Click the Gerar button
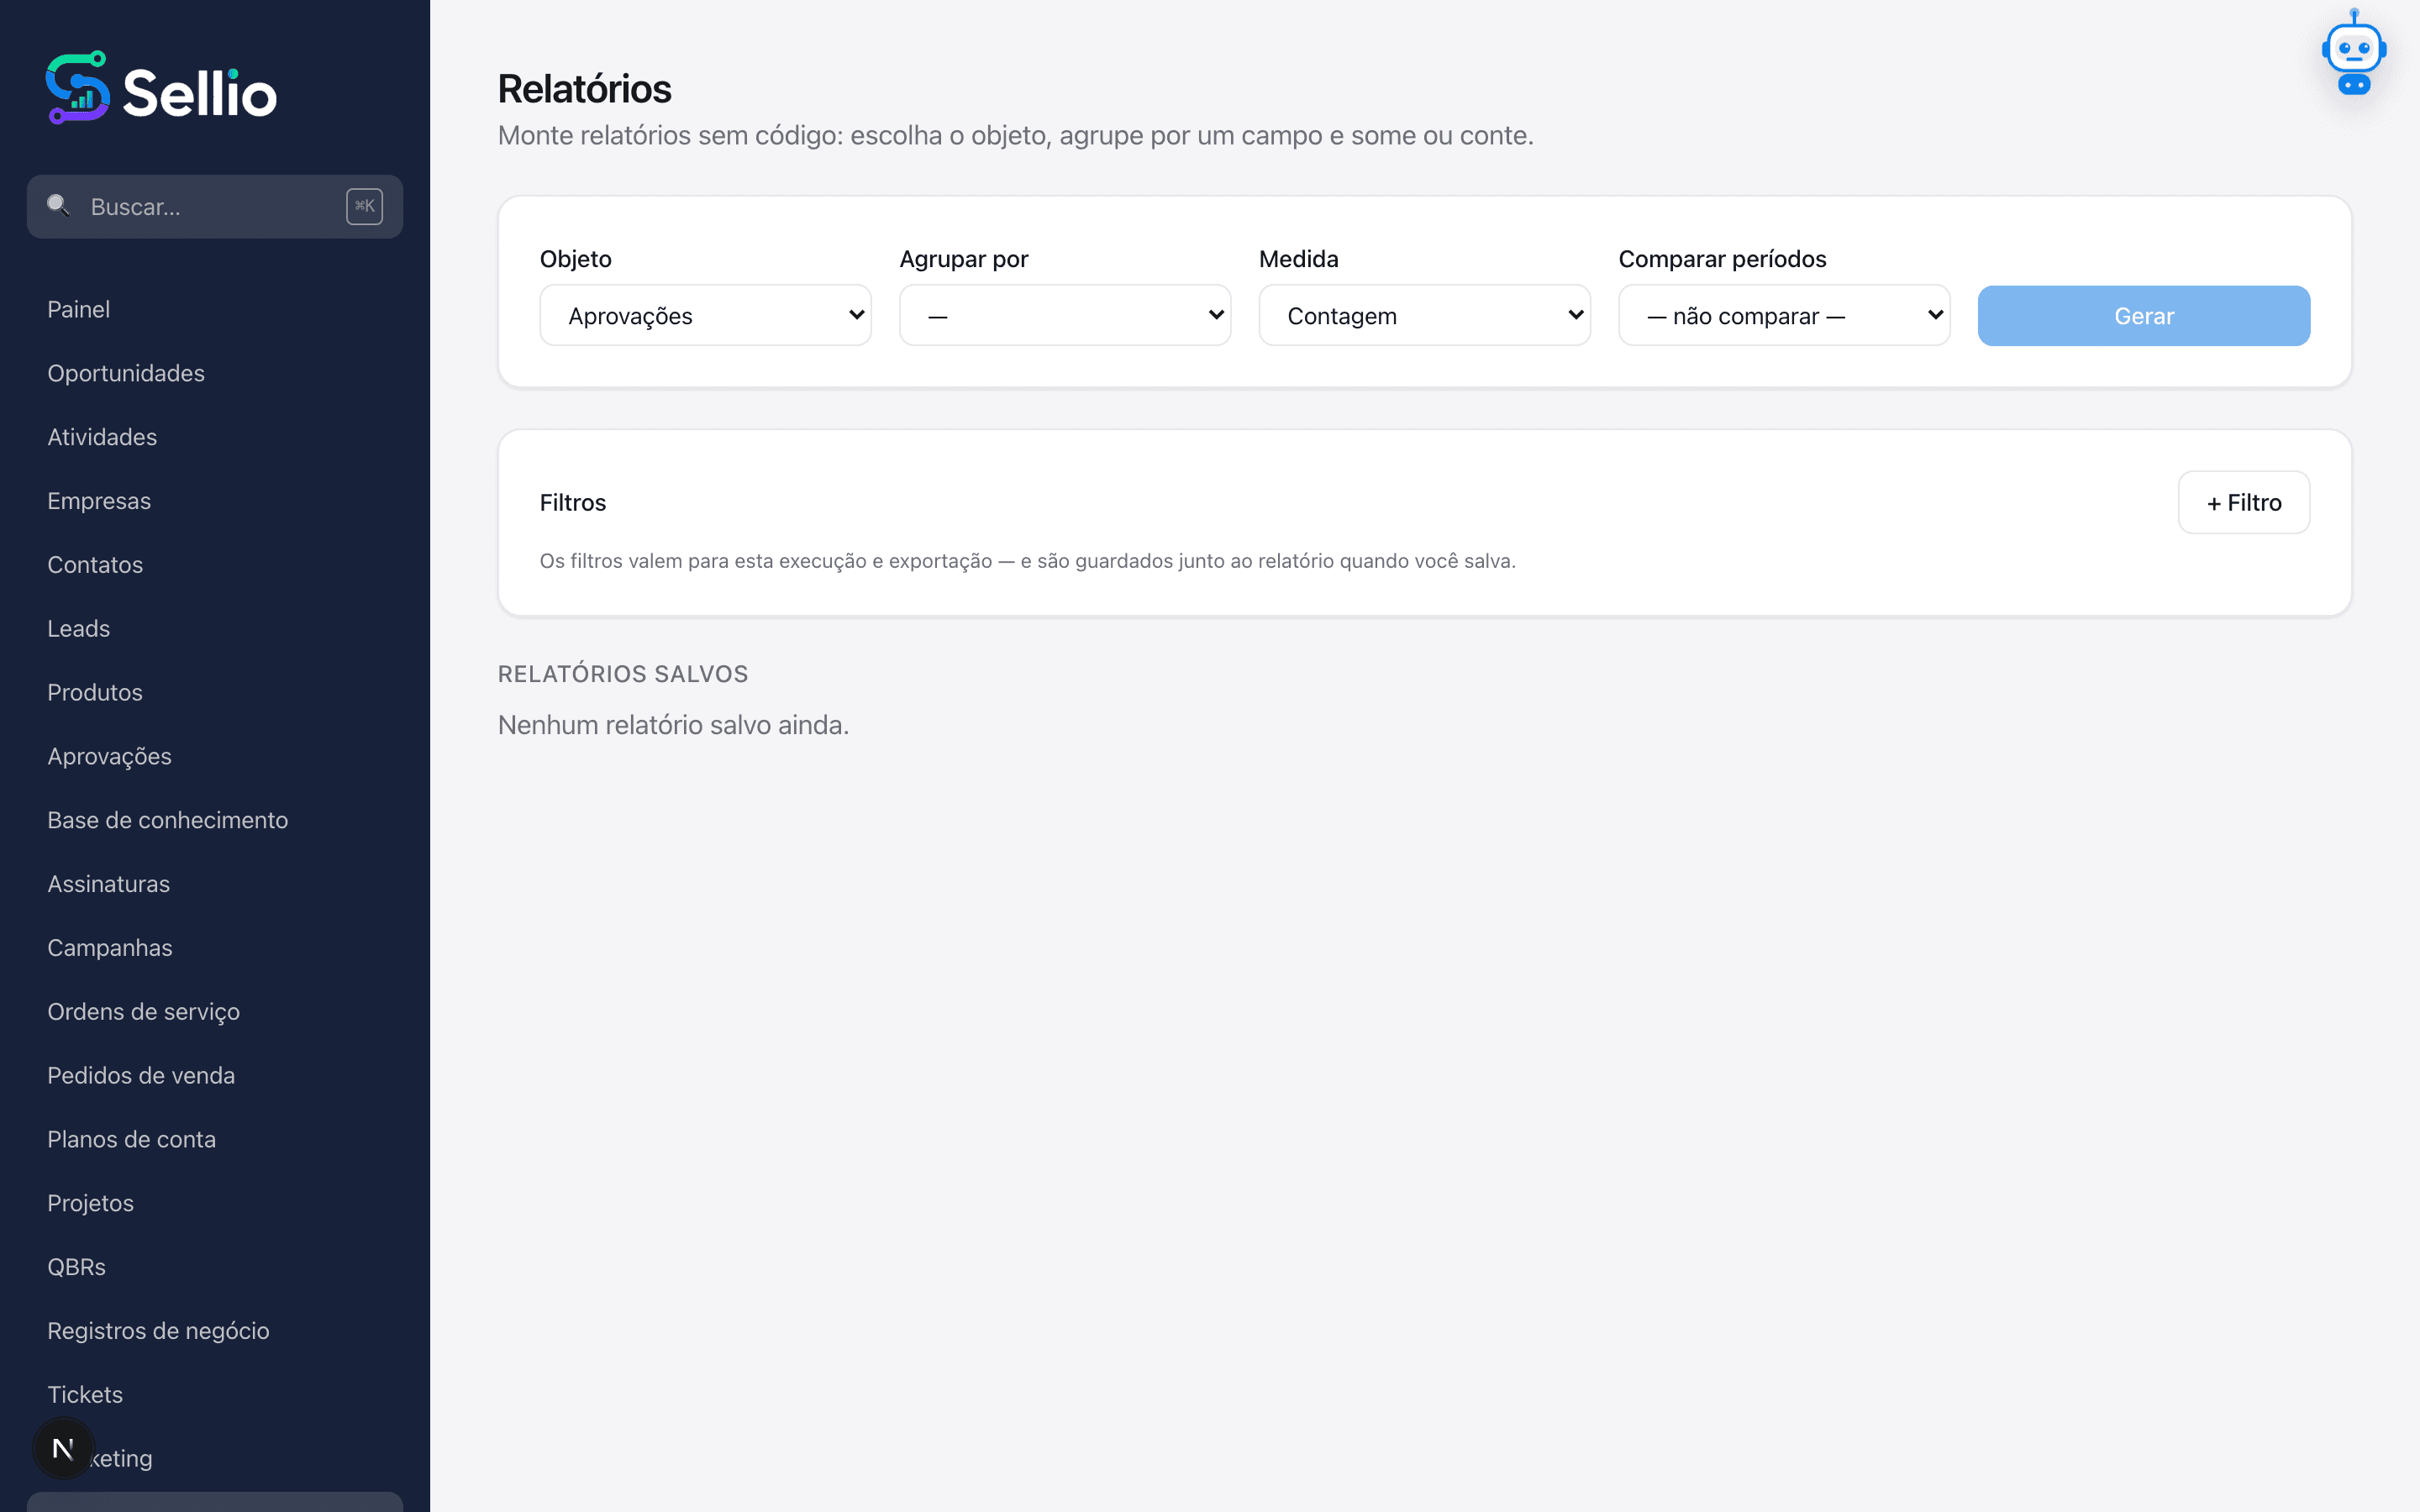The image size is (2420, 1512). coord(2143,316)
